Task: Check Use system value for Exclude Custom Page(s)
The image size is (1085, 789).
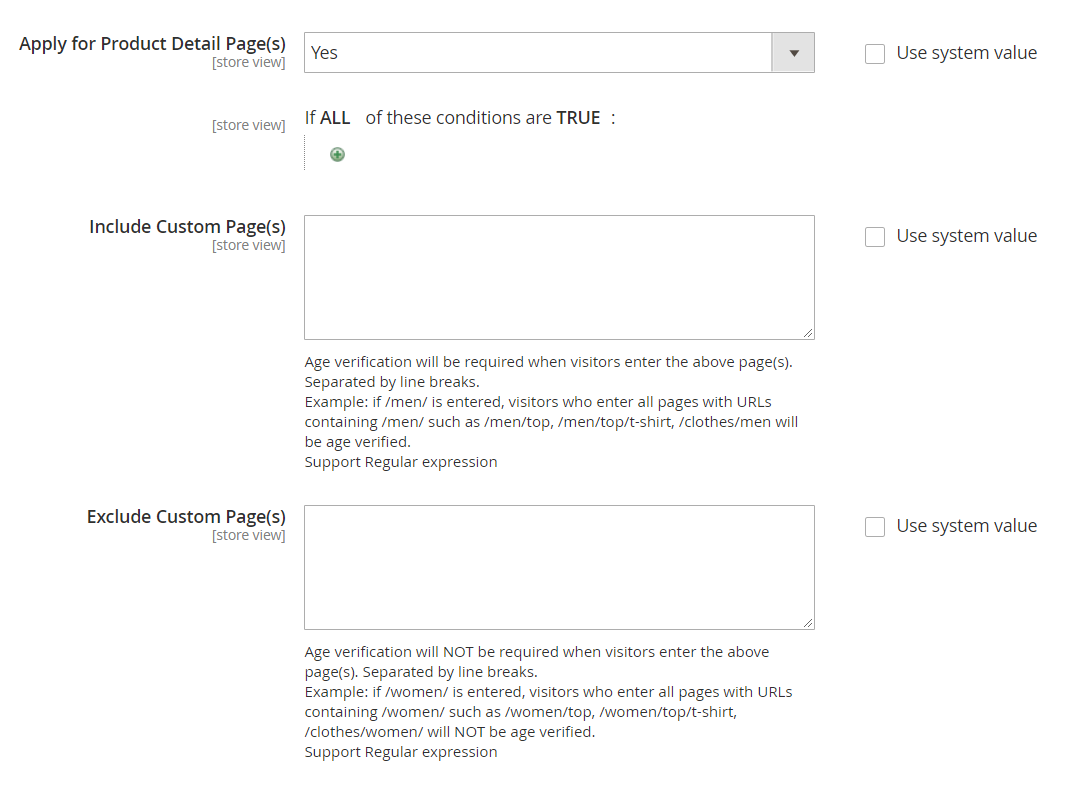Action: [x=875, y=527]
